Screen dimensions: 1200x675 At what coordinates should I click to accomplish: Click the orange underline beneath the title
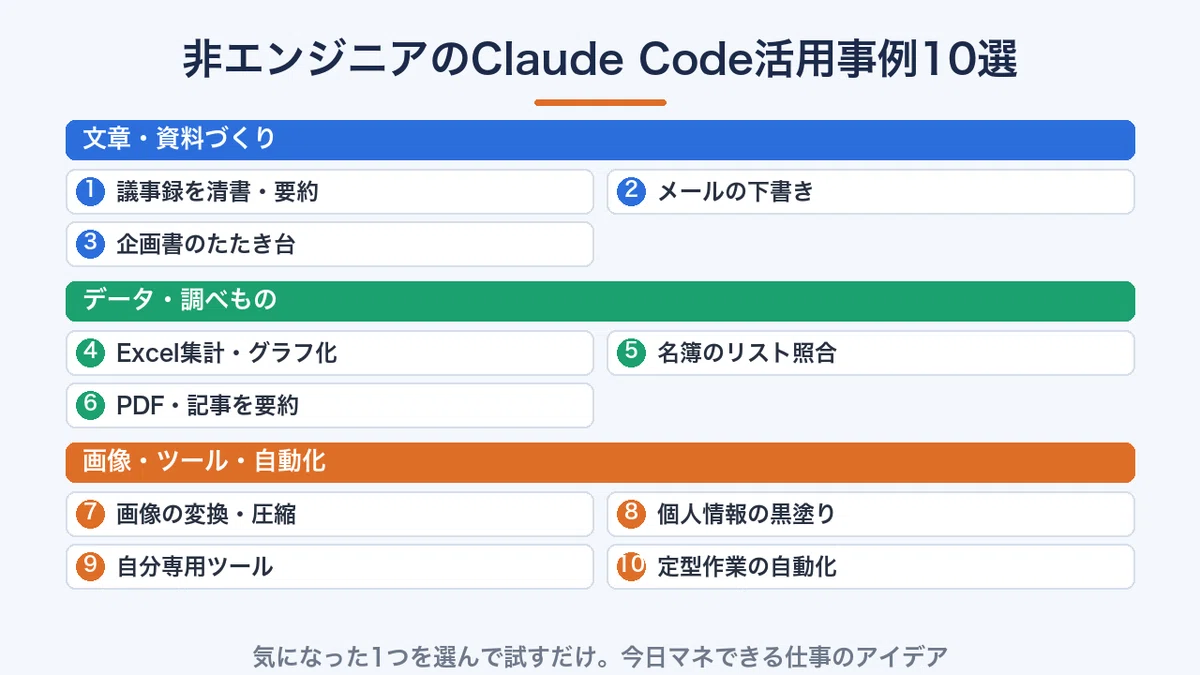pos(600,102)
